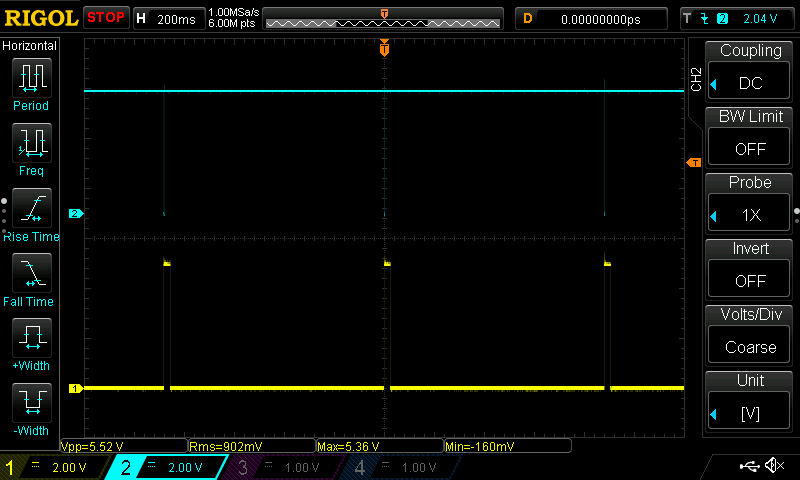The width and height of the screenshot is (800, 480).
Task: Select disabled channel 4 tab
Action: pyautogui.click(x=401, y=467)
